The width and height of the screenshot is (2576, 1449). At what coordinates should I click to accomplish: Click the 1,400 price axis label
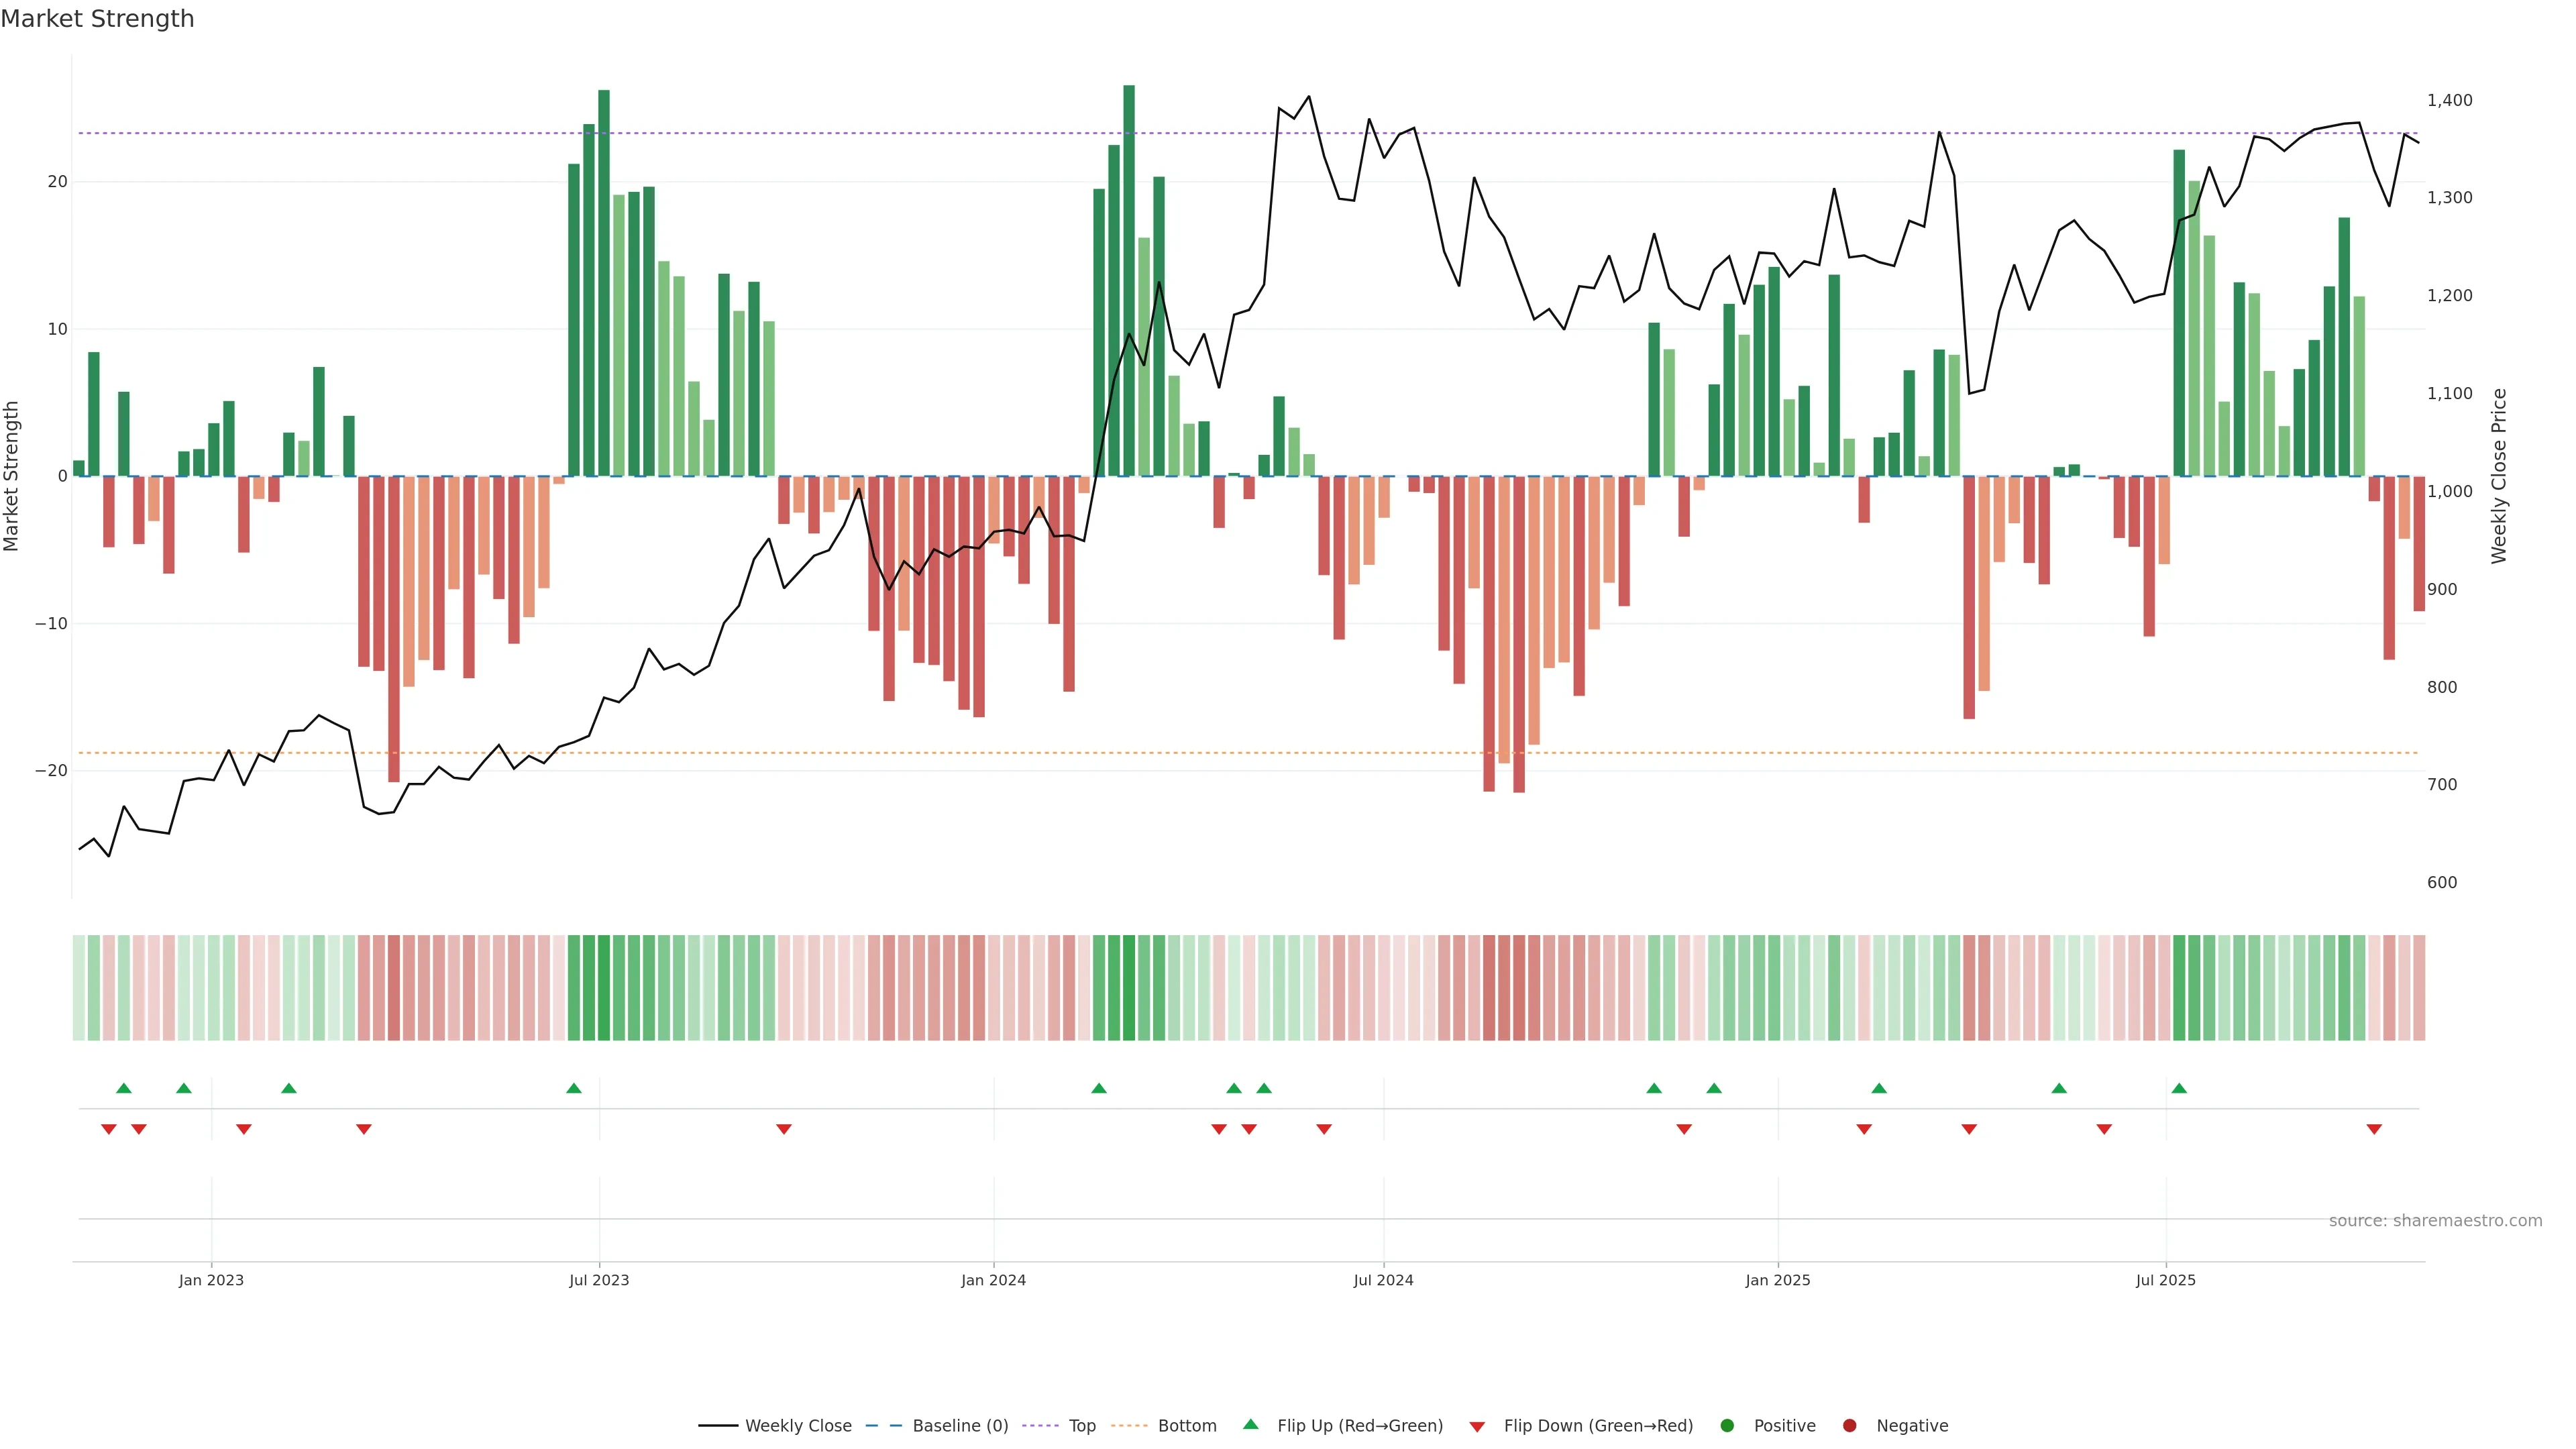[2449, 100]
